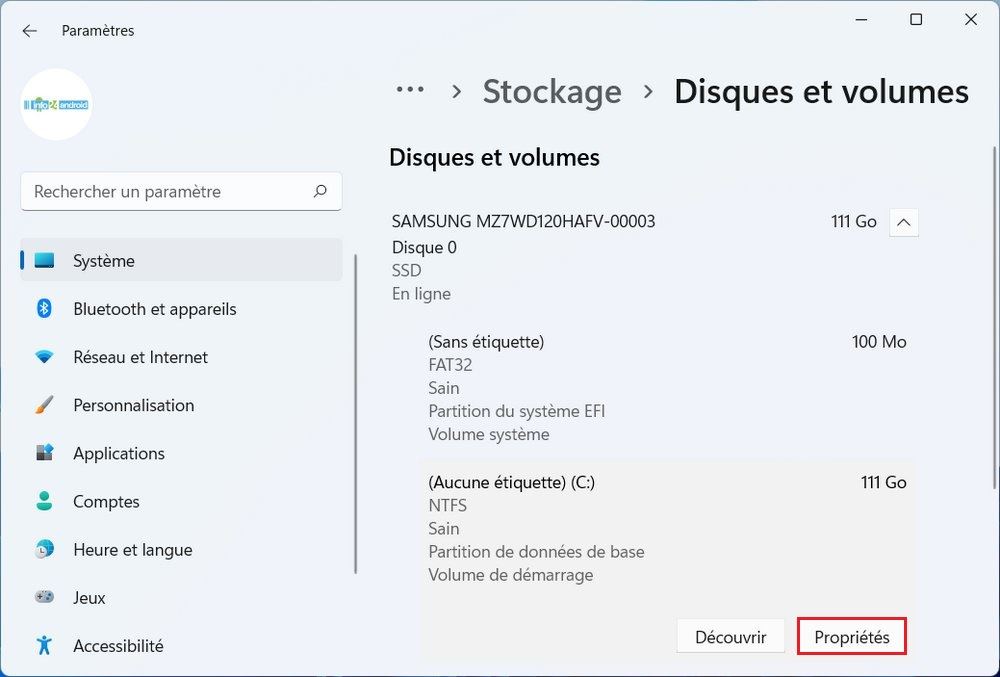
Task: Click the search magnifier icon
Action: (320, 191)
